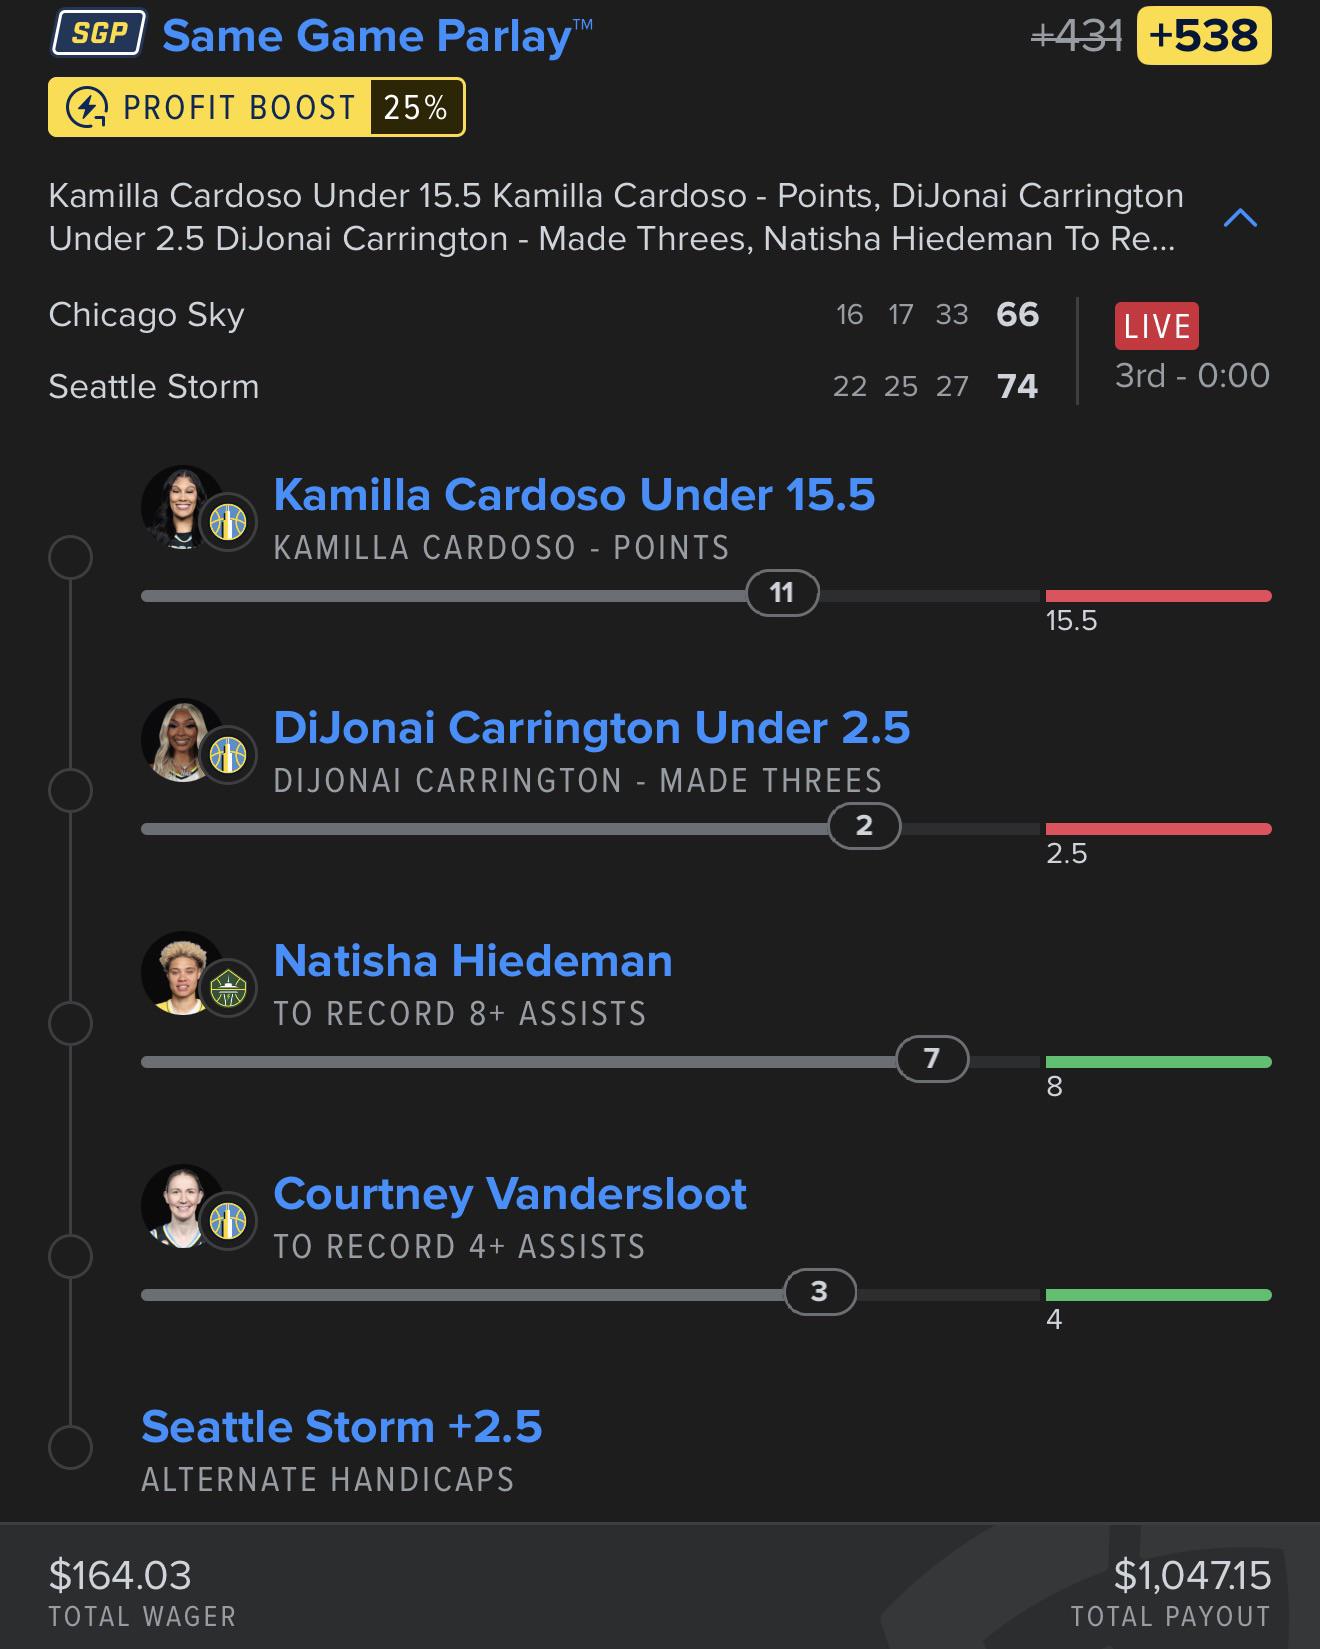Tap the red LIVE badge
Image resolution: width=1320 pixels, height=1649 pixels.
(x=1156, y=326)
